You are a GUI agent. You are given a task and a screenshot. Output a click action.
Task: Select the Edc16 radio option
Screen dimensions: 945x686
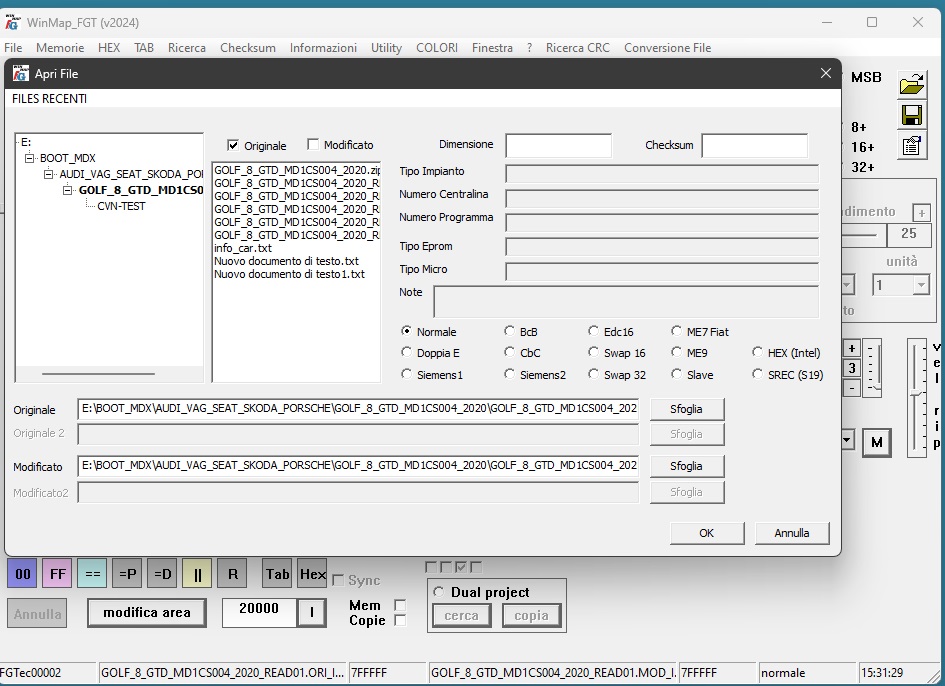coord(594,331)
